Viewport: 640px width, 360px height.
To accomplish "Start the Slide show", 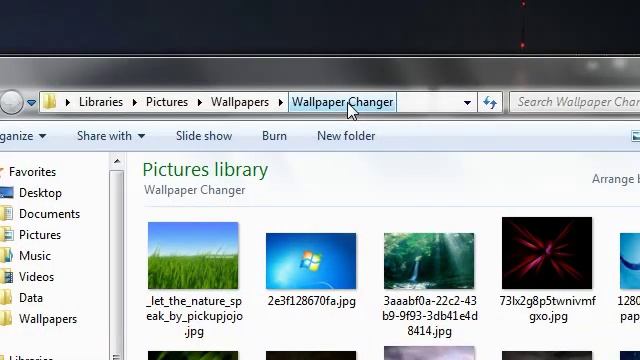I will 204,136.
